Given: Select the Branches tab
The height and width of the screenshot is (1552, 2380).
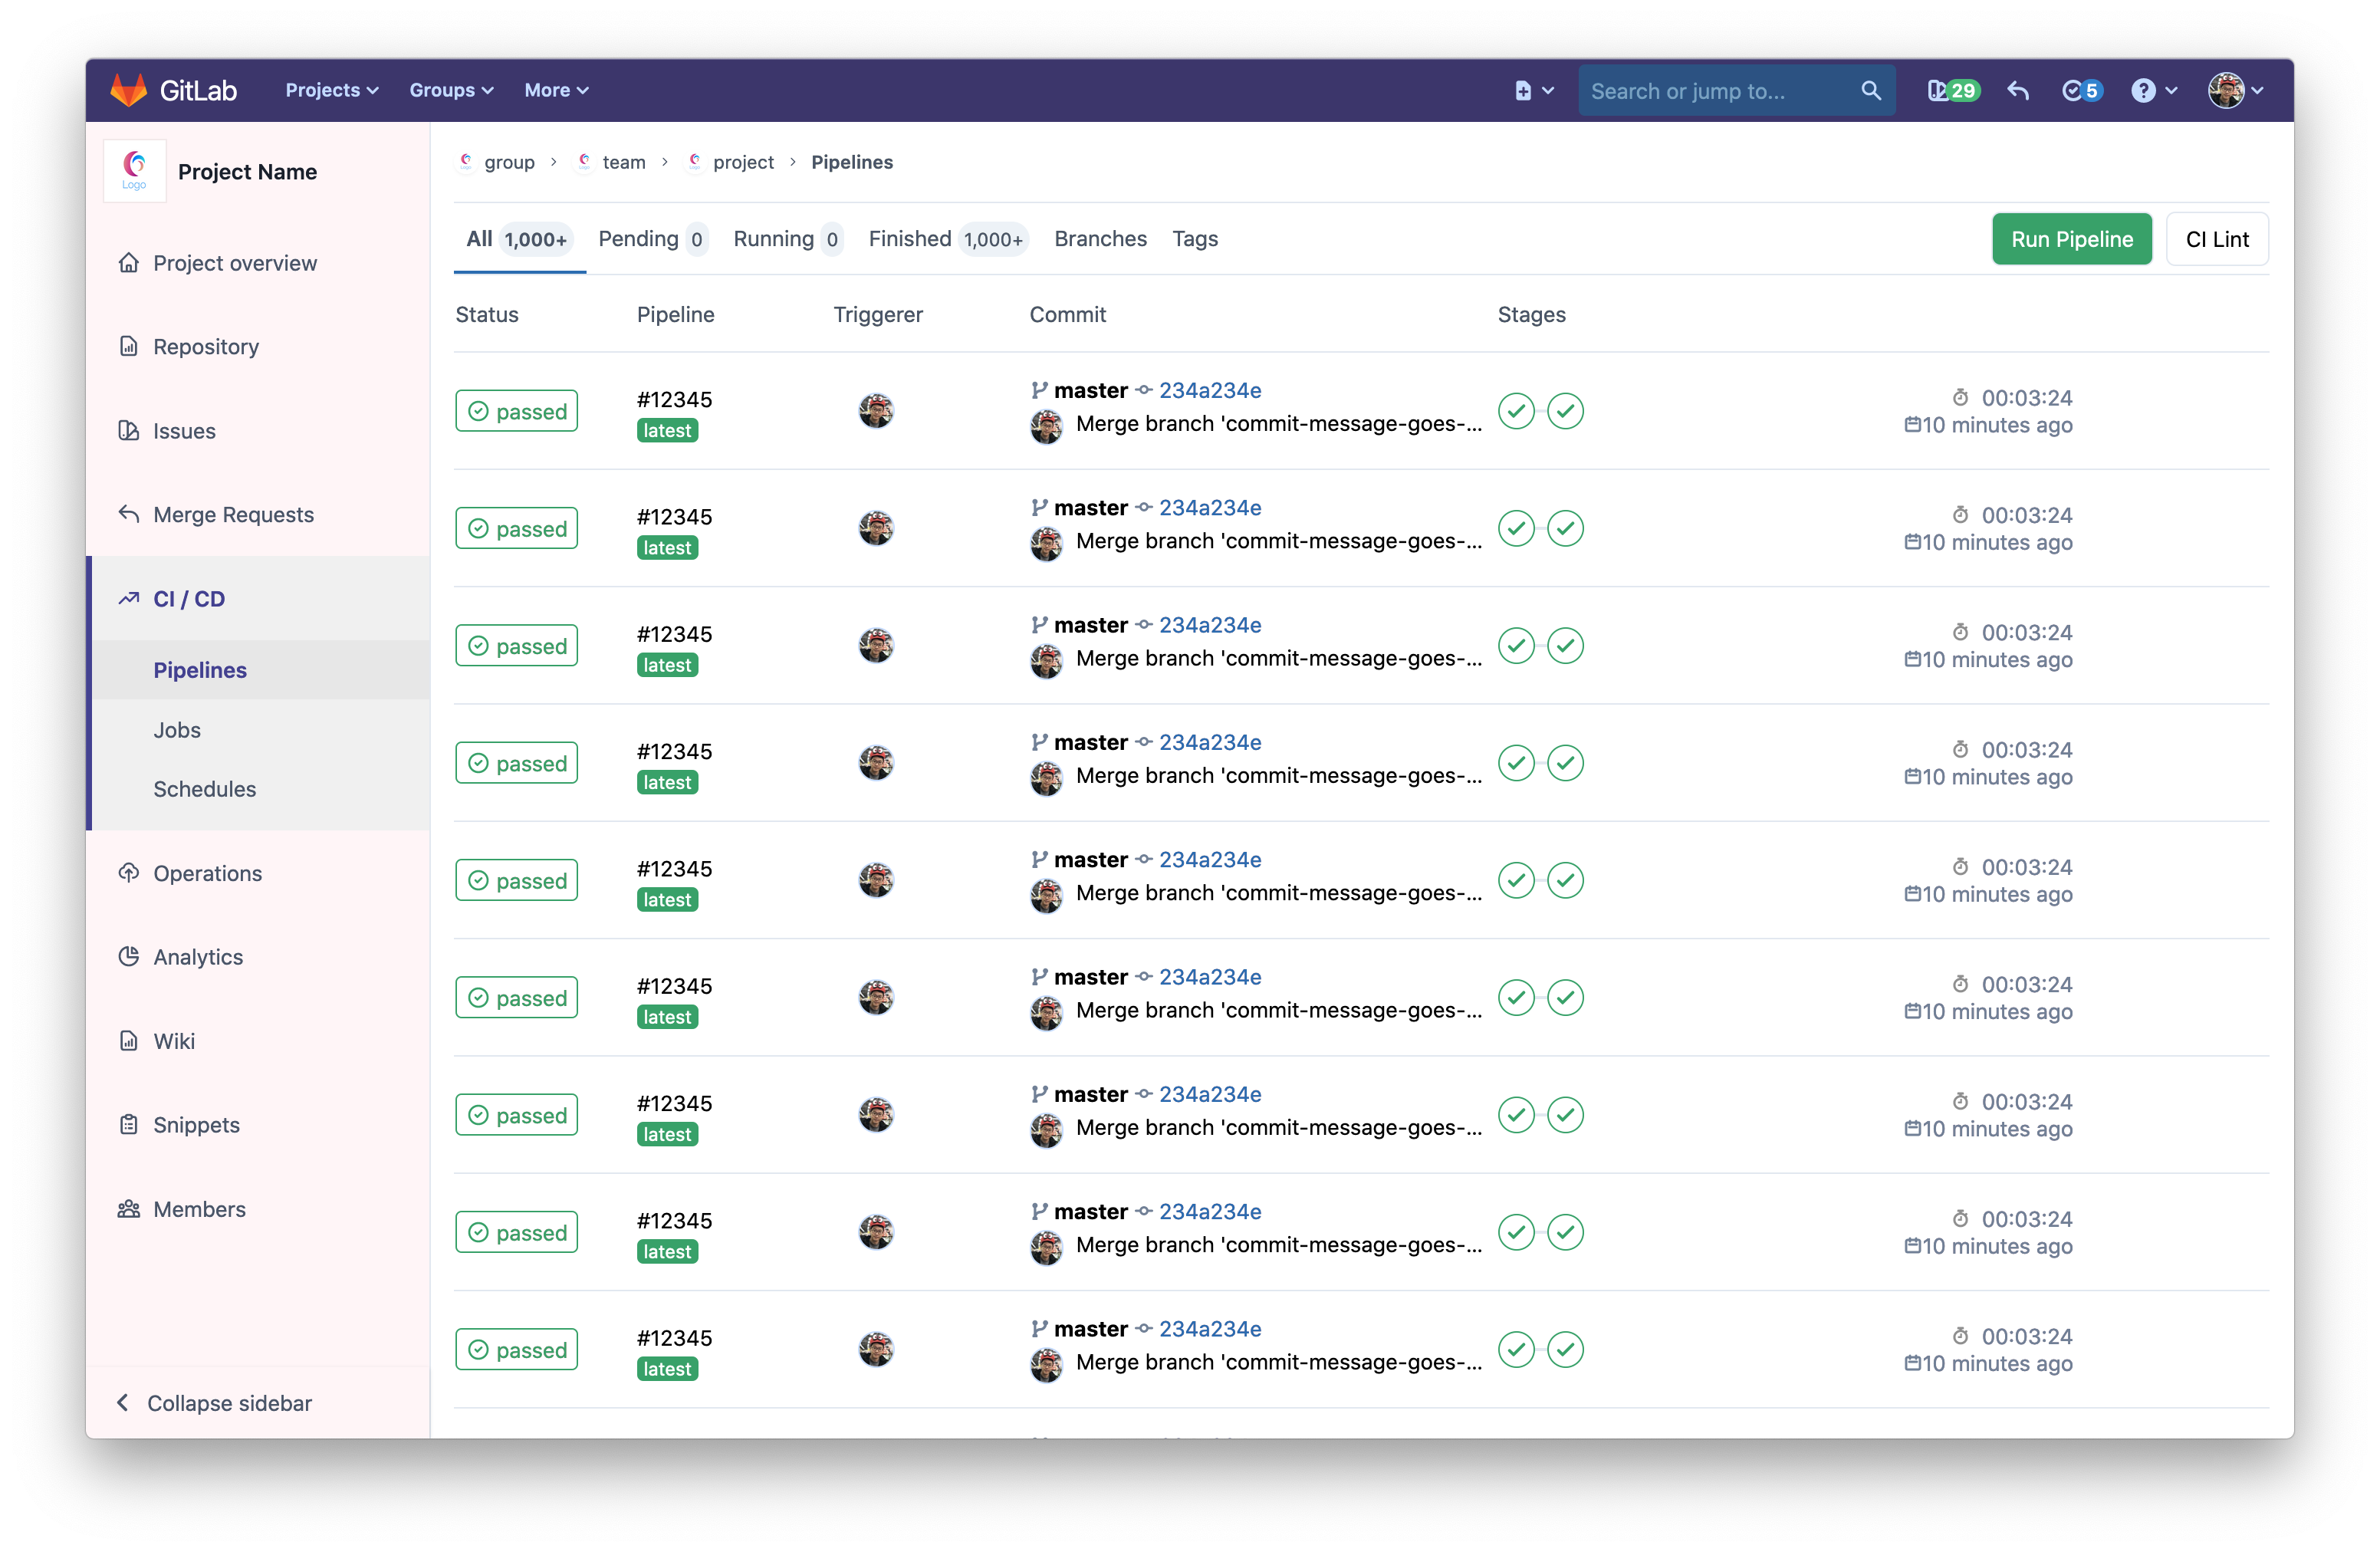Looking at the screenshot, I should 1100,239.
